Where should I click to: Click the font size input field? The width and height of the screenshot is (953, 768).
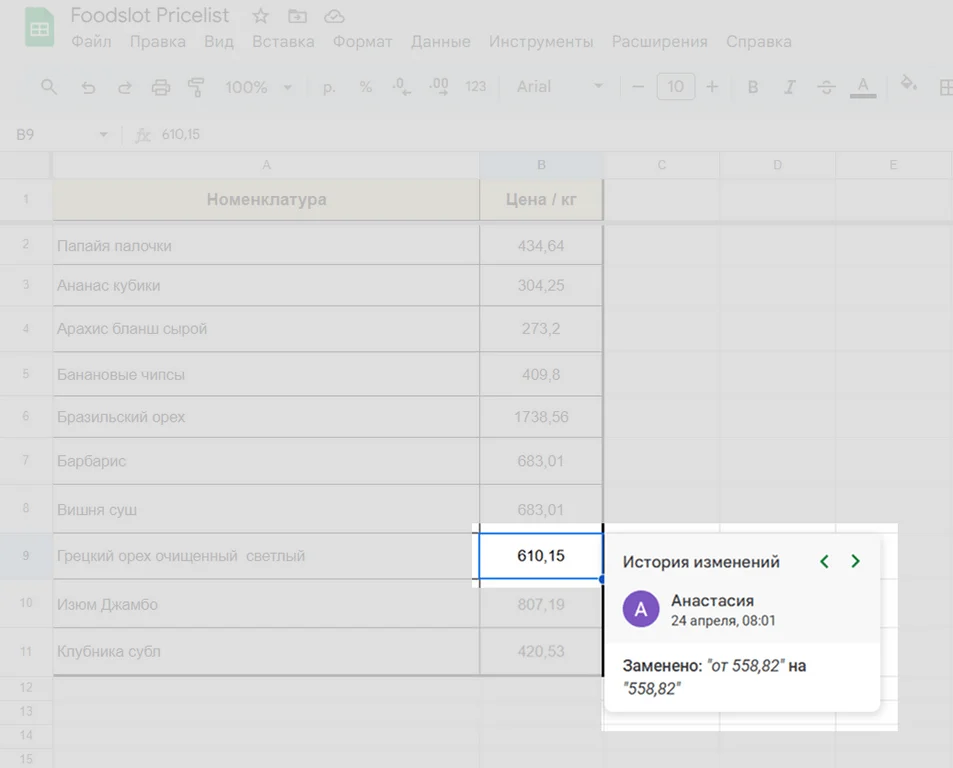coord(675,87)
